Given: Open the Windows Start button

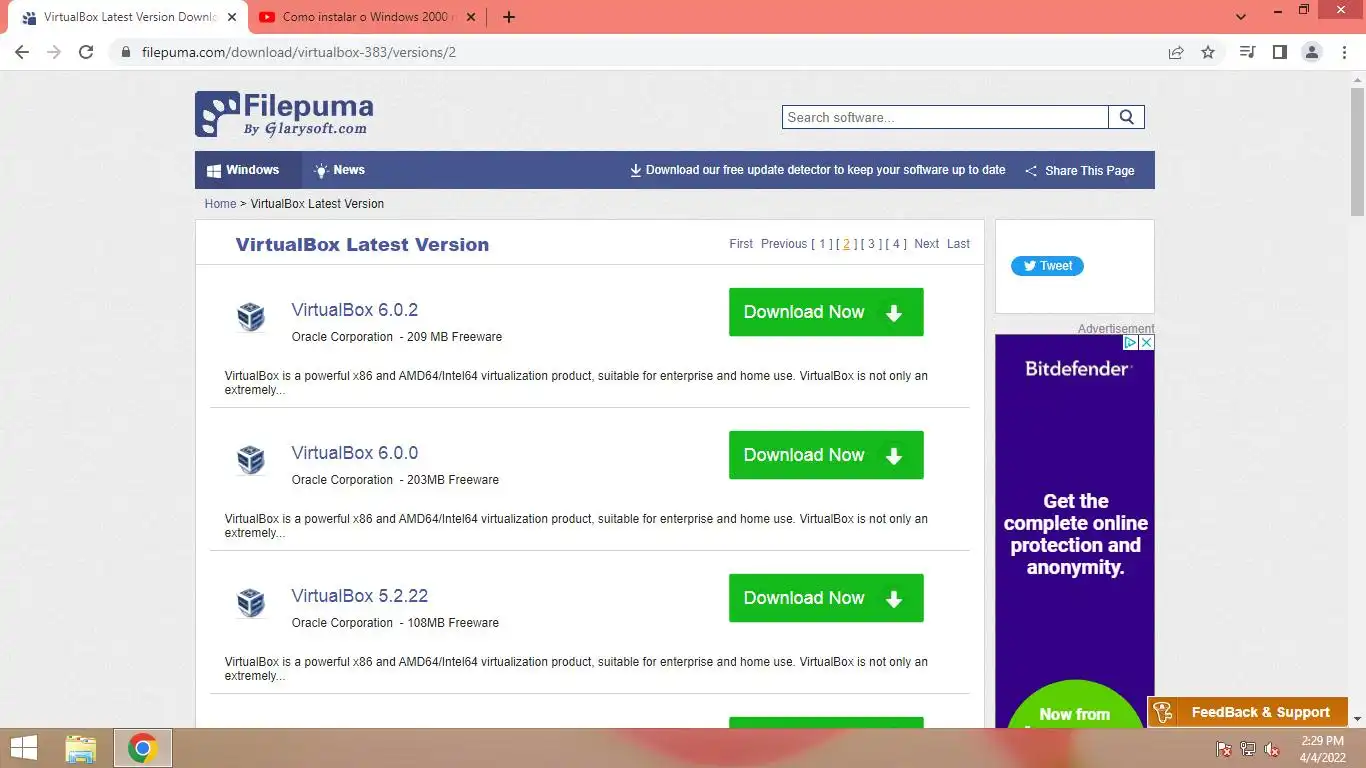Looking at the screenshot, I should 24,748.
